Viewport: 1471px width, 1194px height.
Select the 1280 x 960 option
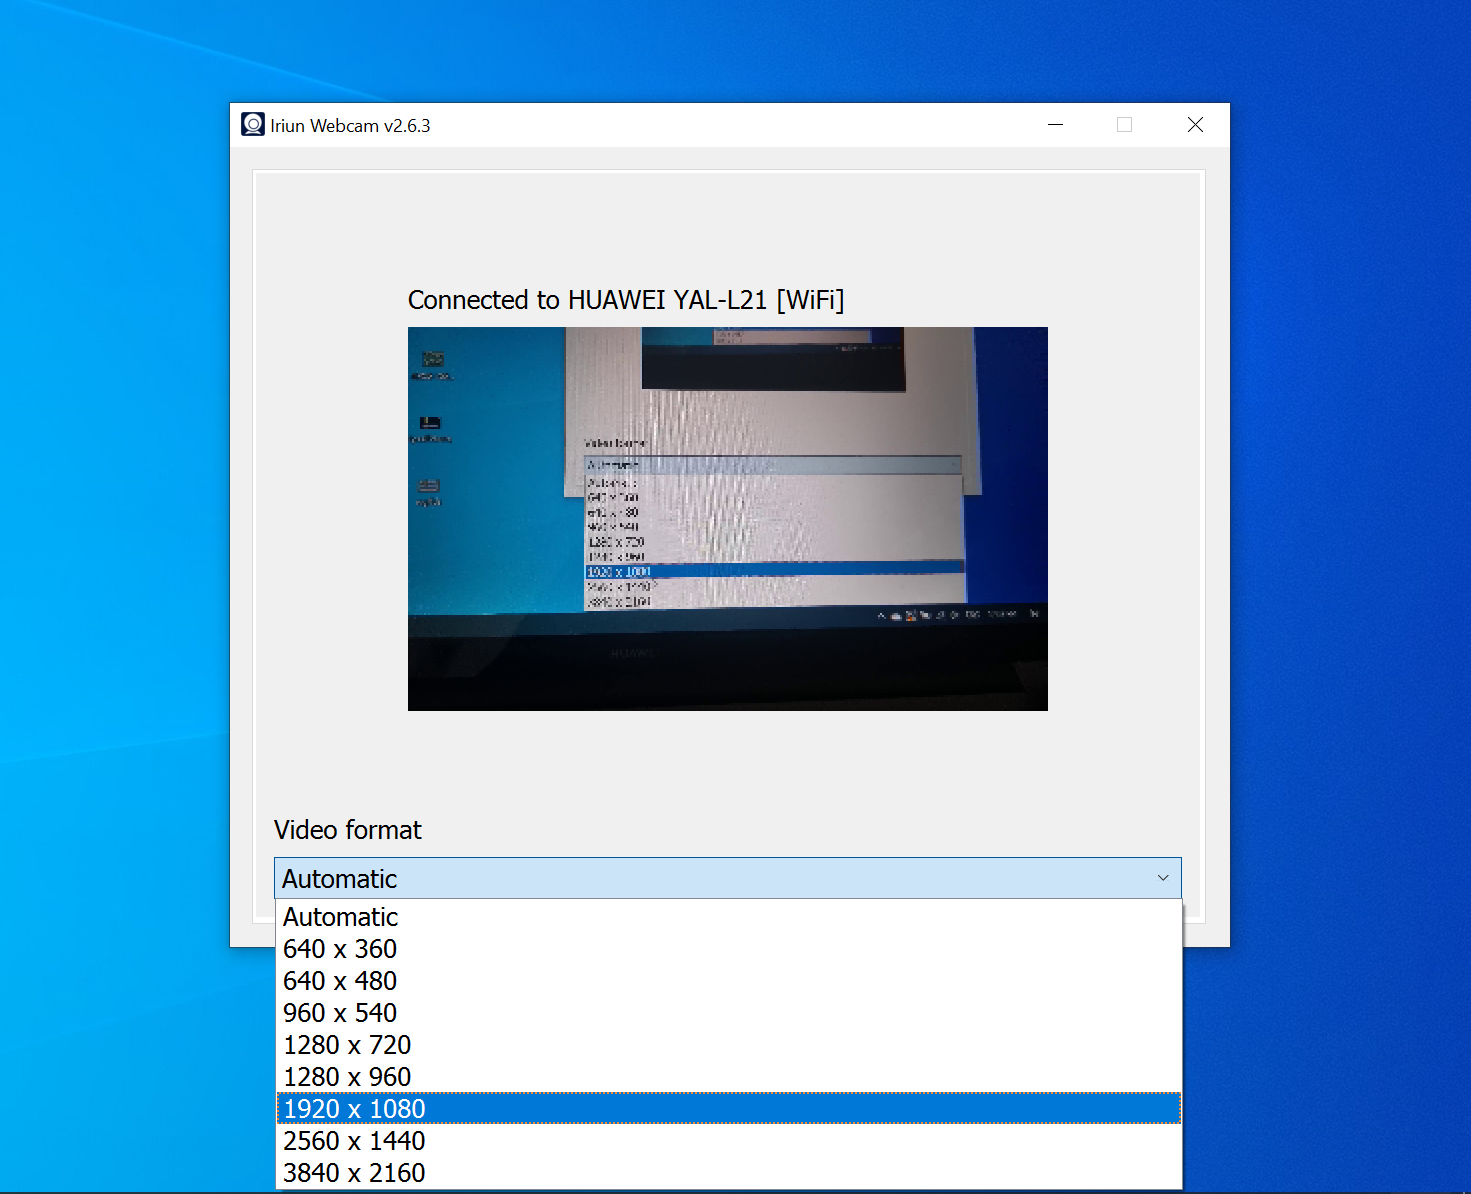point(729,1077)
